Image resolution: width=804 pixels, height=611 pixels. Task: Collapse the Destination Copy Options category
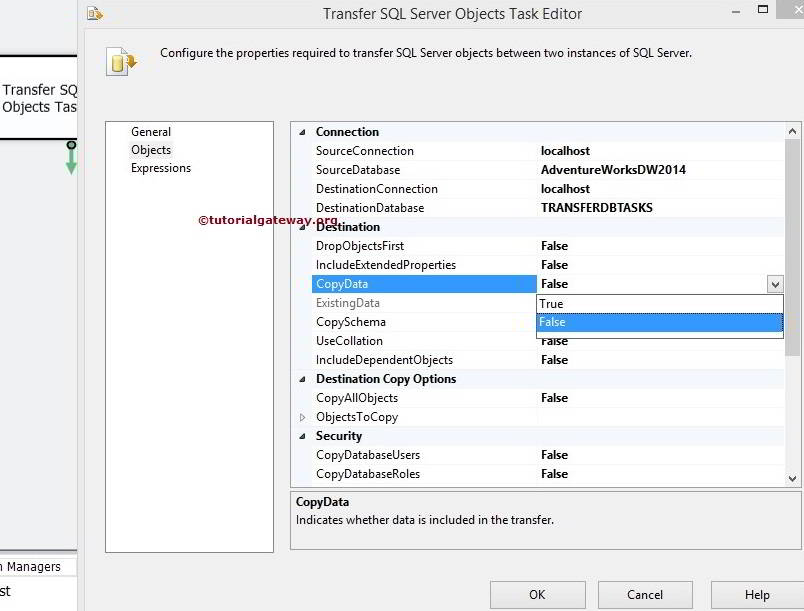(x=302, y=378)
